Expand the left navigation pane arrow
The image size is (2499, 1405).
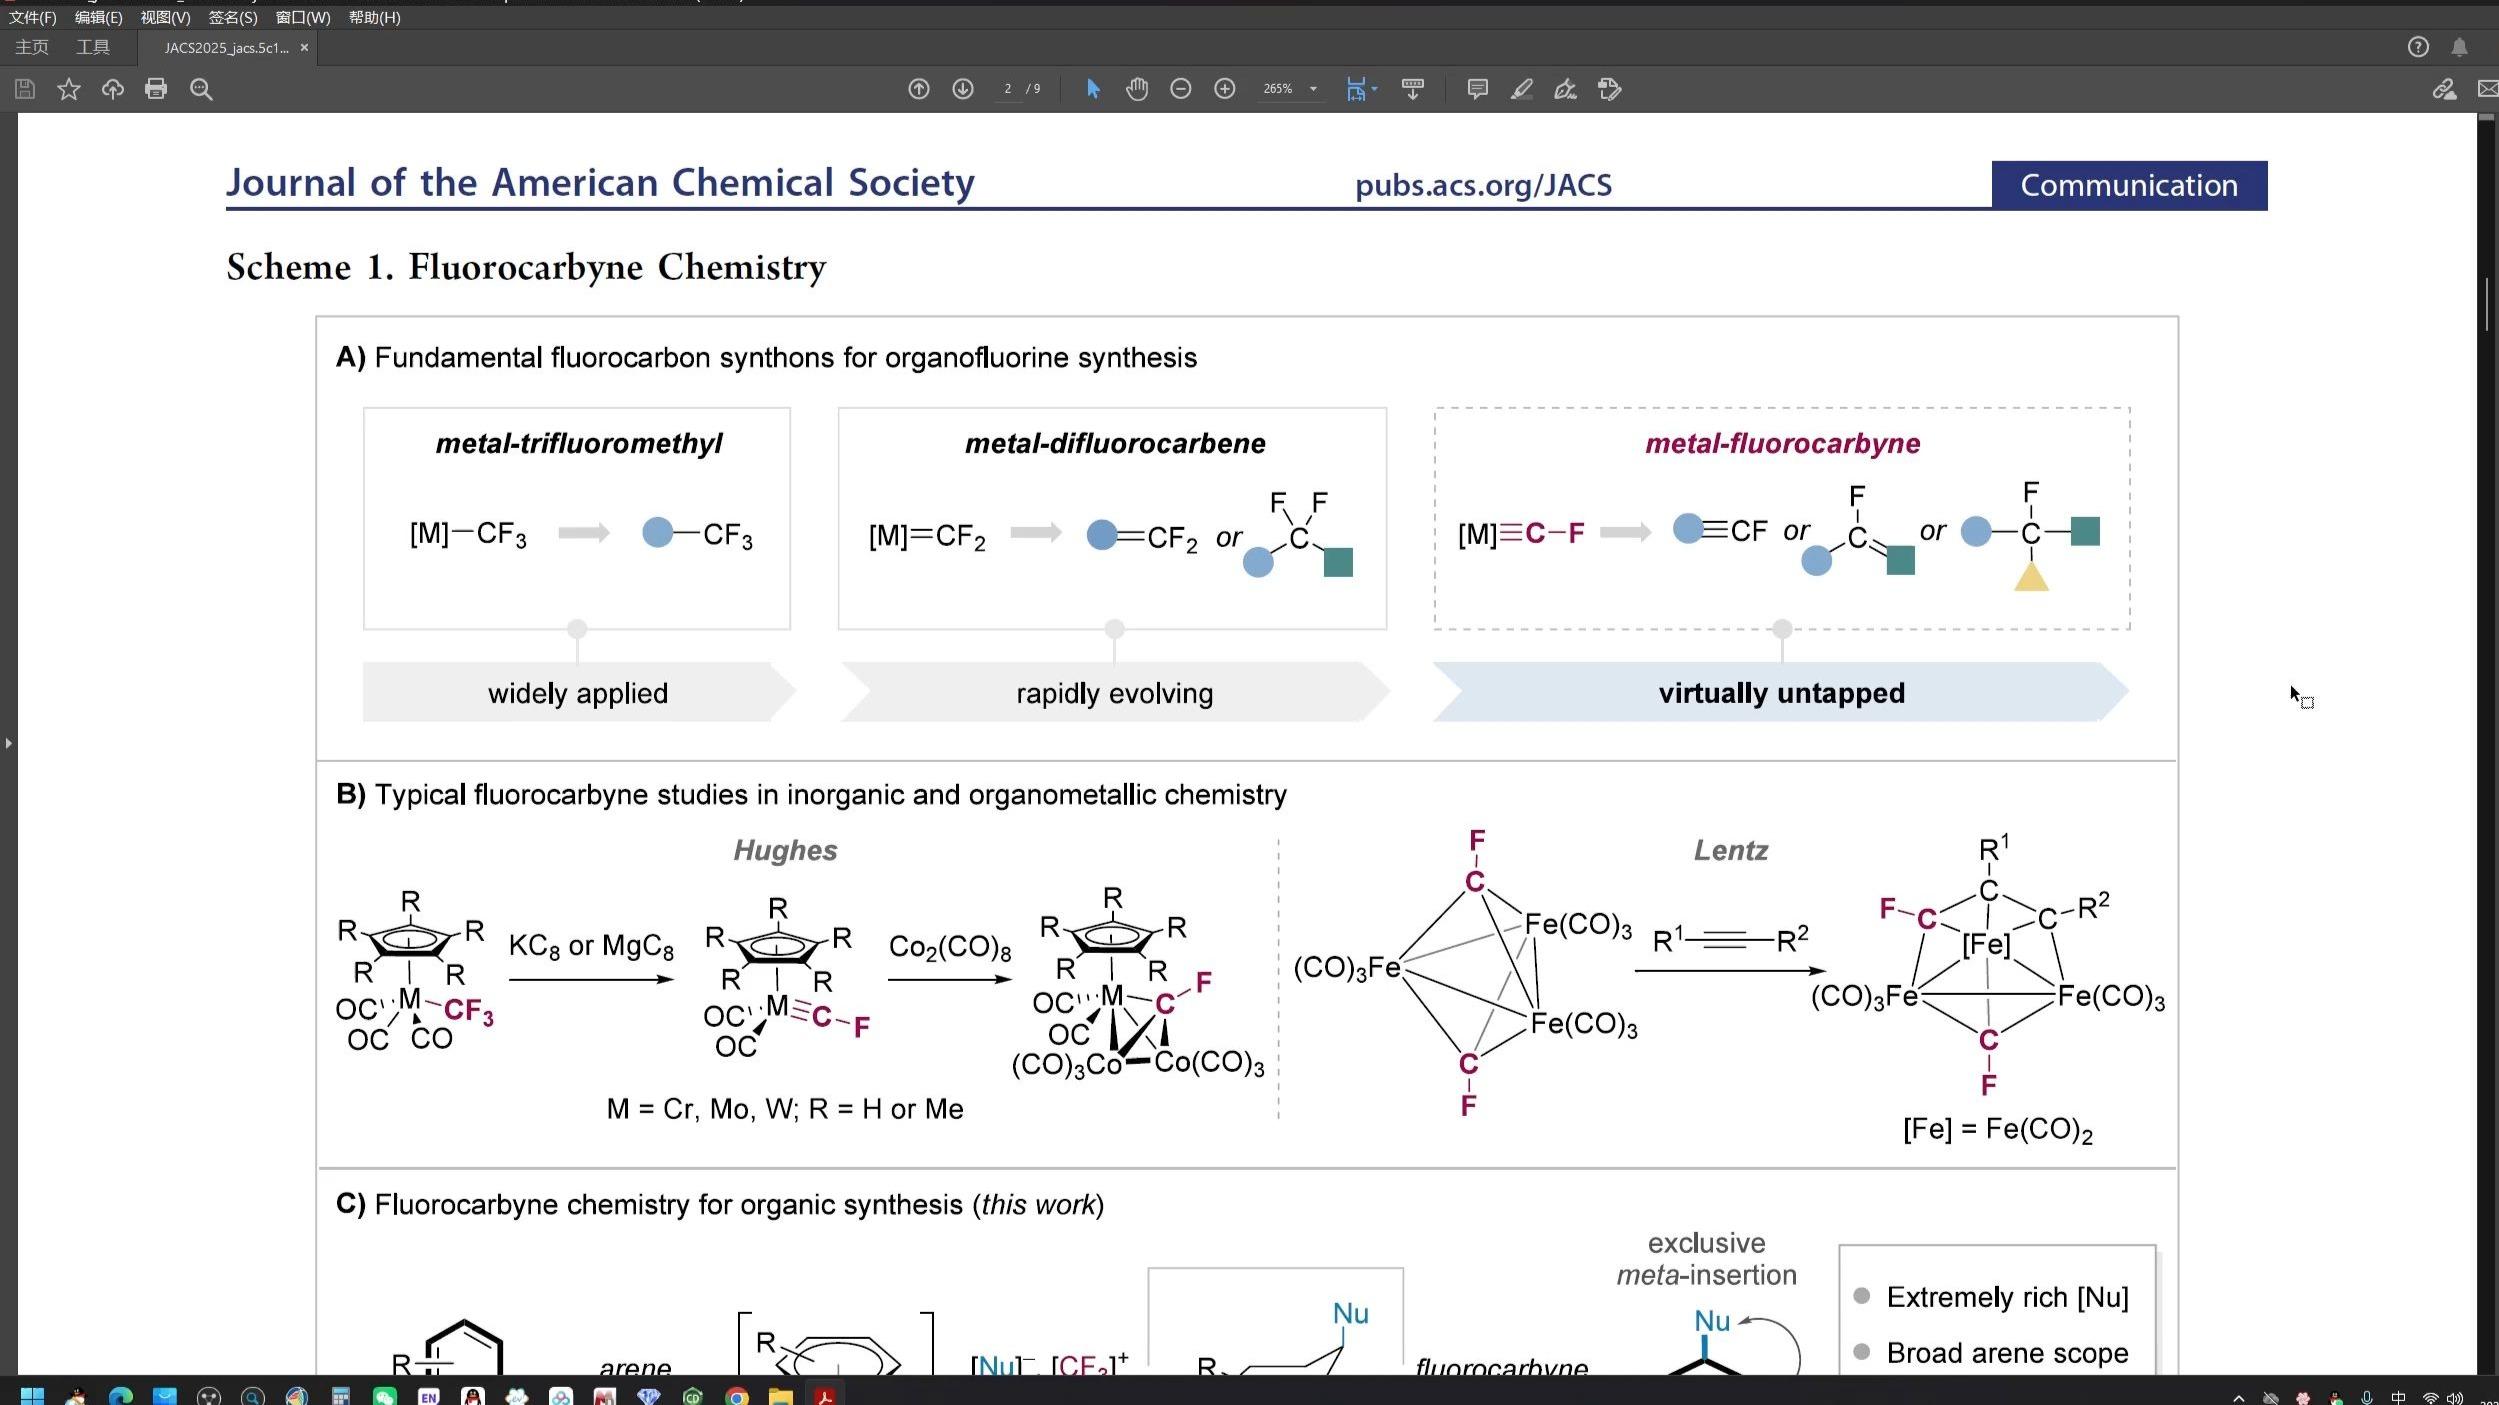[8, 743]
